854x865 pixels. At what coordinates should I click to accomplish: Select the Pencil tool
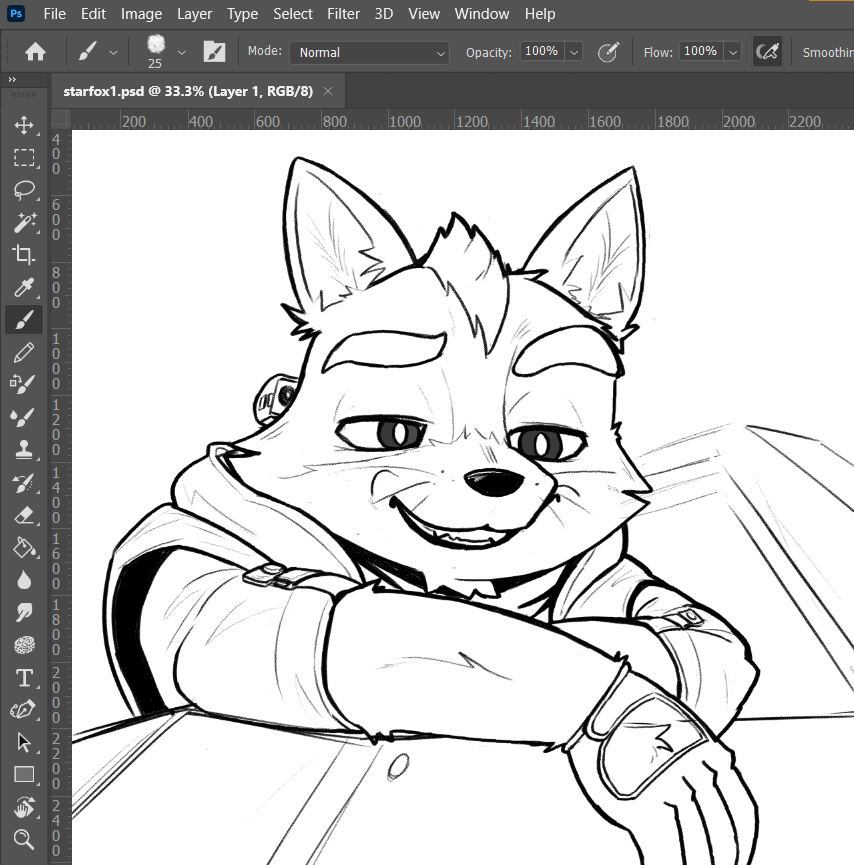tap(24, 353)
